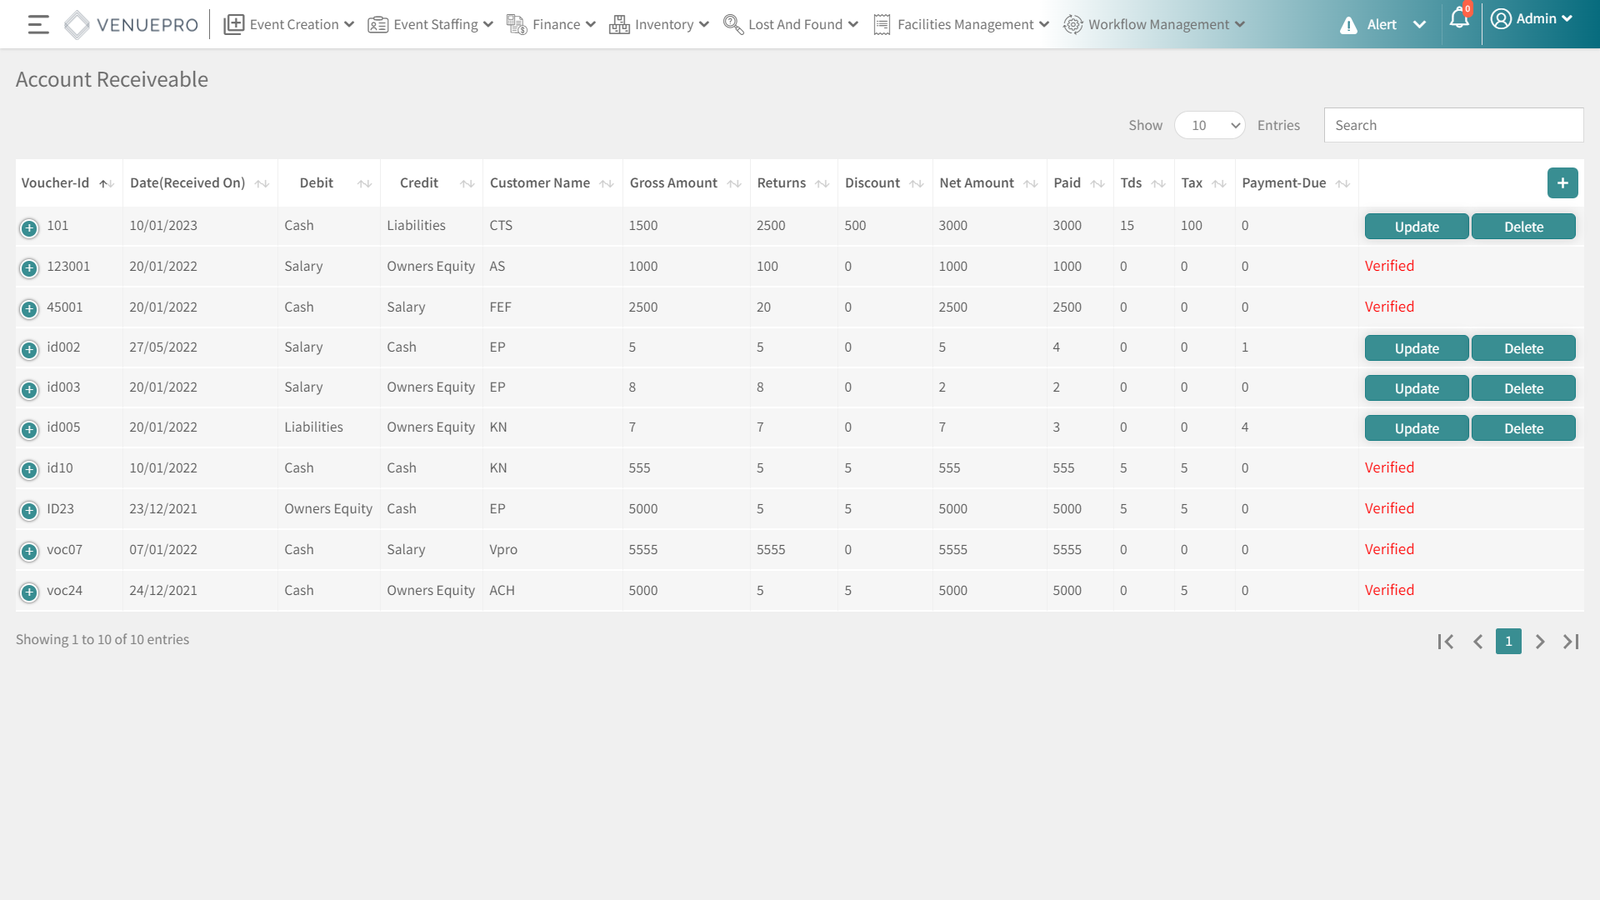Open the Finance menu
The width and height of the screenshot is (1600, 900).
point(552,25)
